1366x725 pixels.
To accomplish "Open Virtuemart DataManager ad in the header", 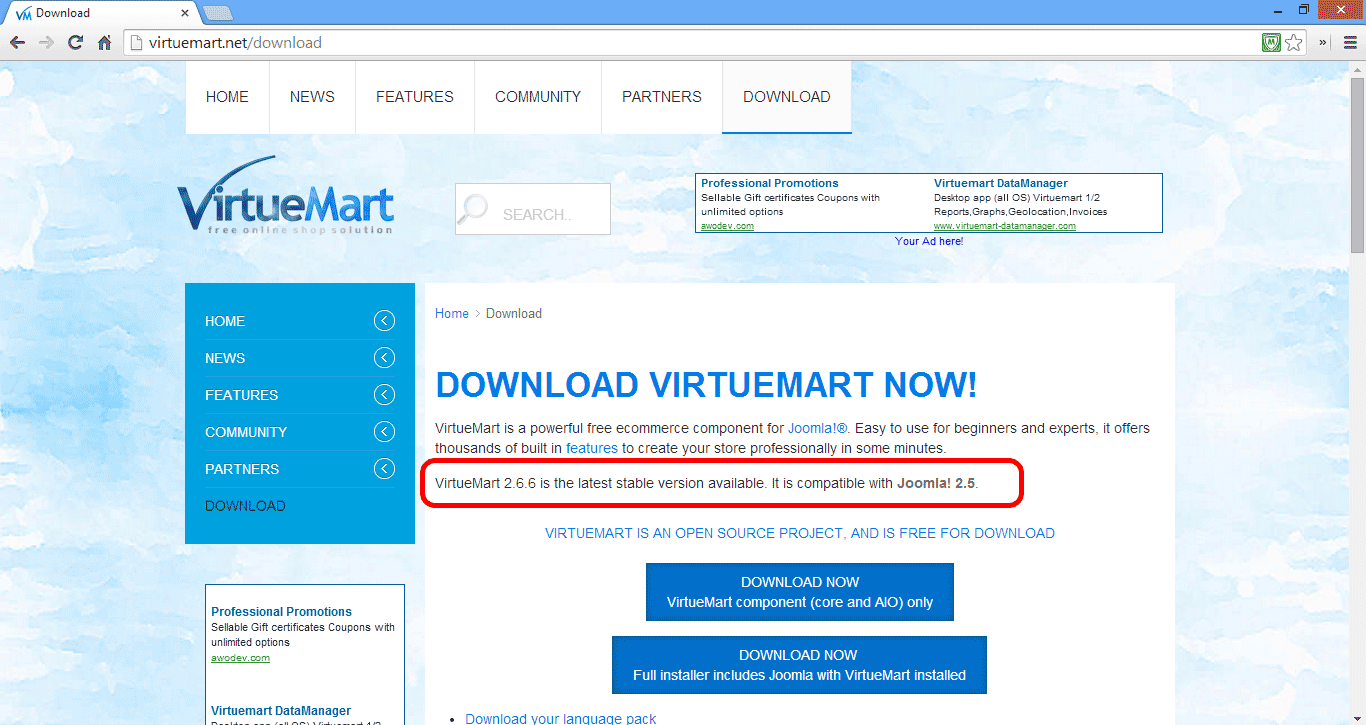I will click(x=1001, y=183).
